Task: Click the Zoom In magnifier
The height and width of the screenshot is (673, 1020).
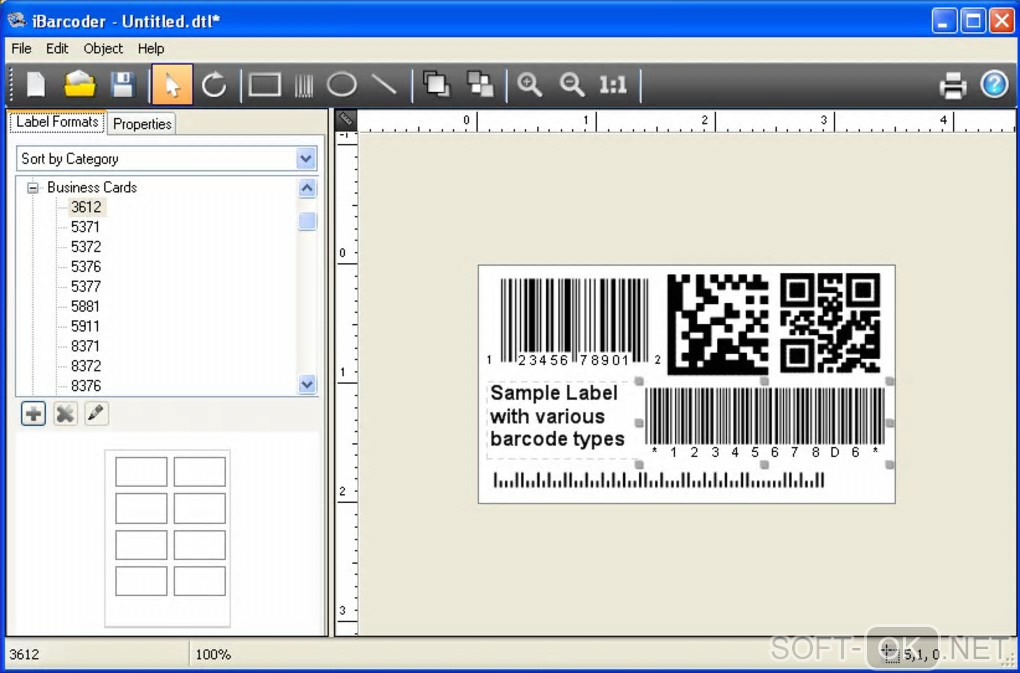Action: pyautogui.click(x=529, y=85)
